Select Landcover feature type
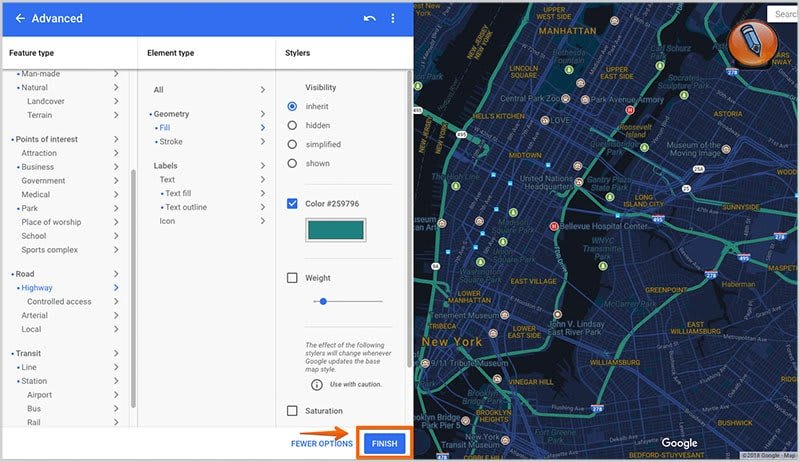Screen dimensions: 800x462 (x=45, y=101)
